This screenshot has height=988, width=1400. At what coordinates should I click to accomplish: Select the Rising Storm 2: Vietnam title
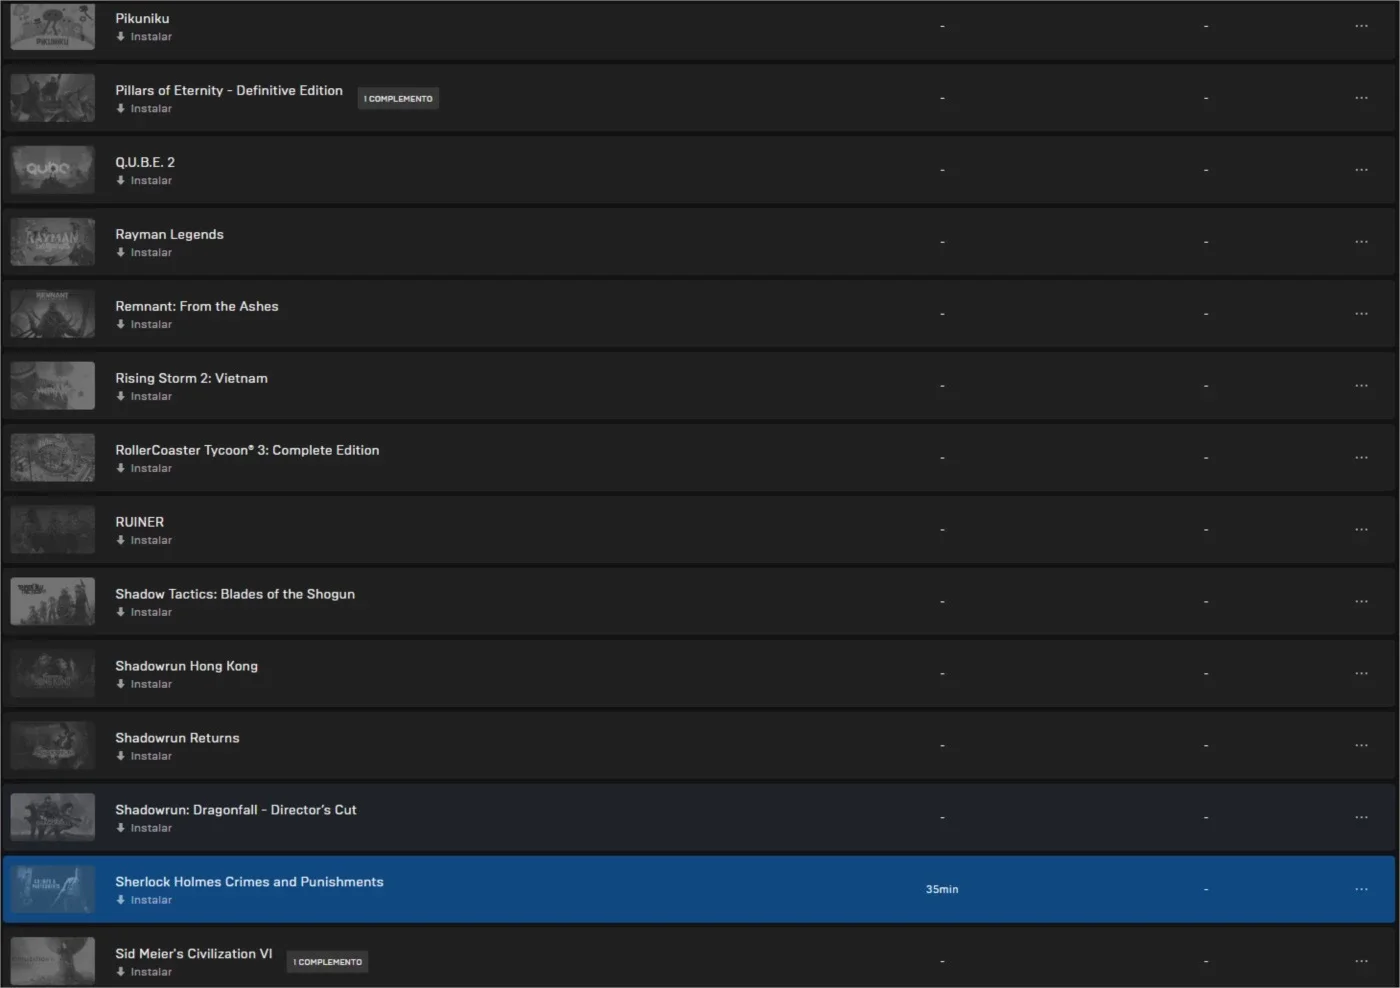click(x=191, y=379)
